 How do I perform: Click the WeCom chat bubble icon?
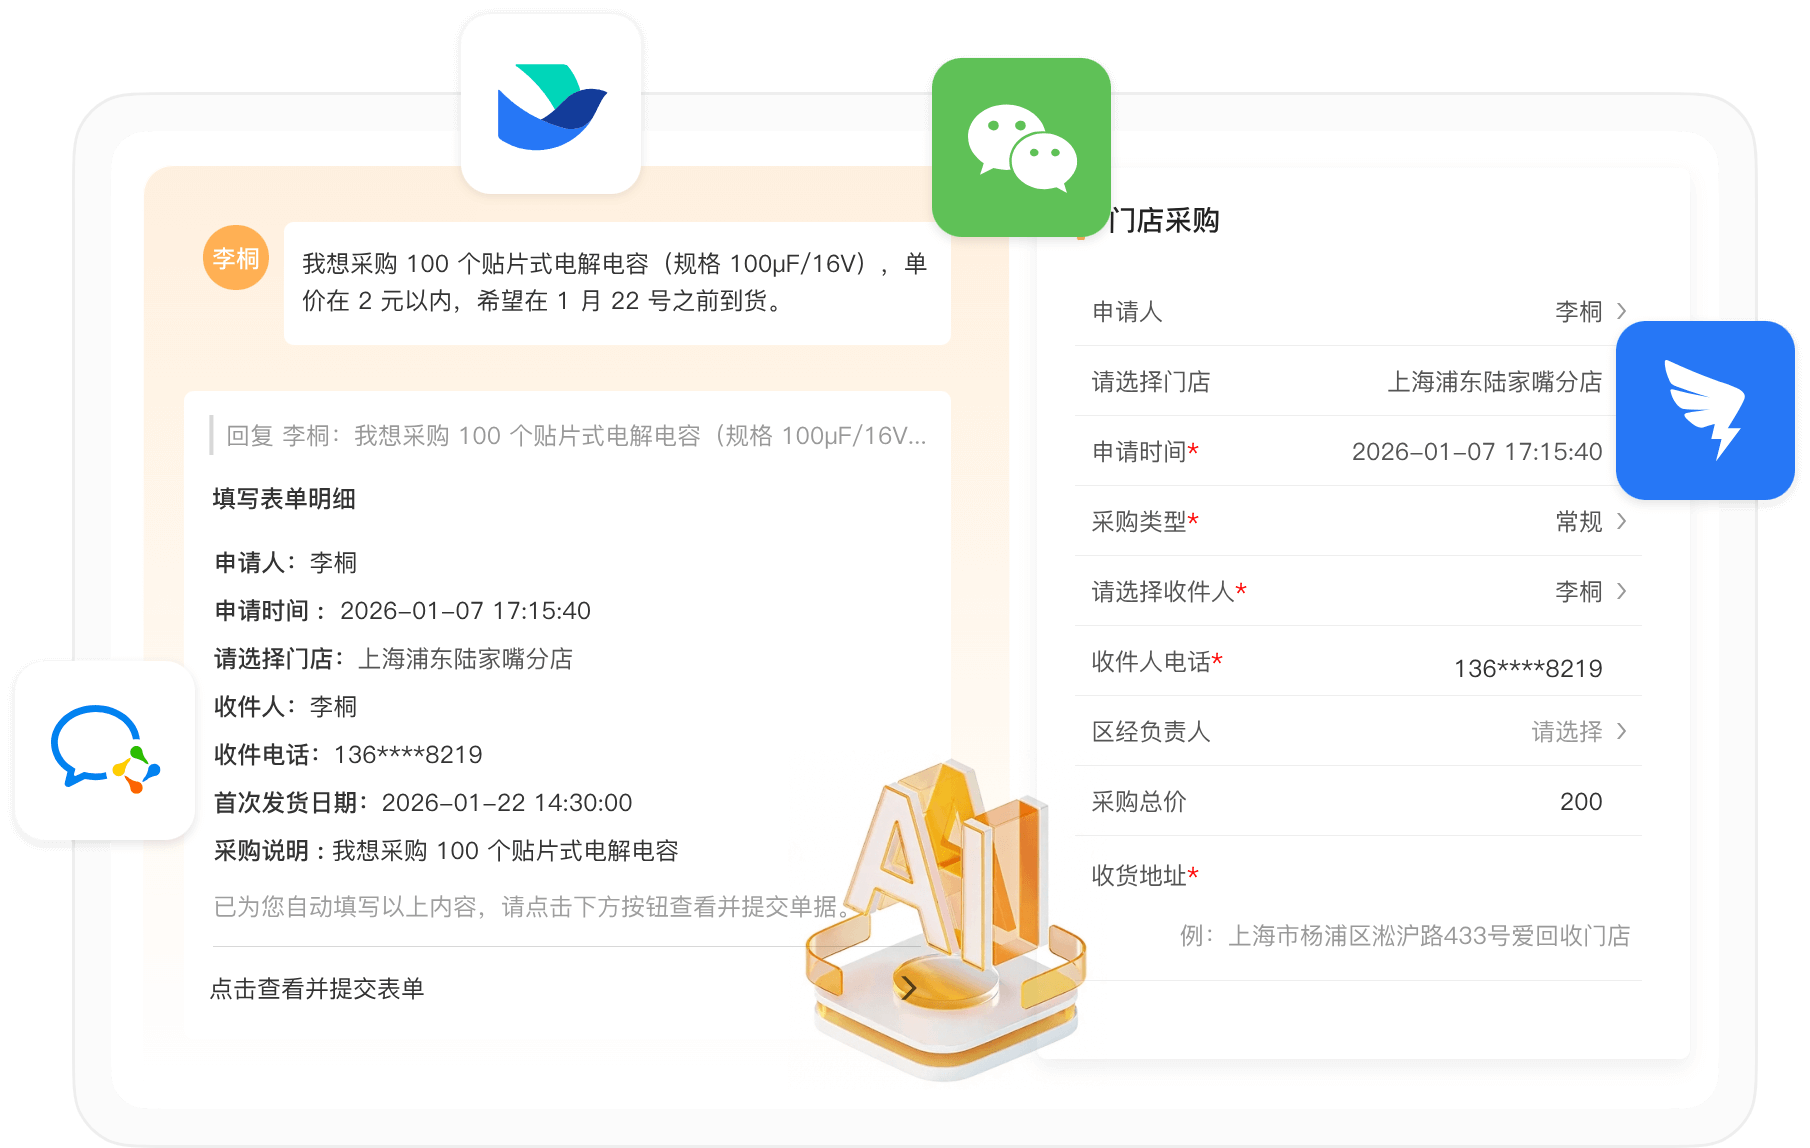(105, 750)
